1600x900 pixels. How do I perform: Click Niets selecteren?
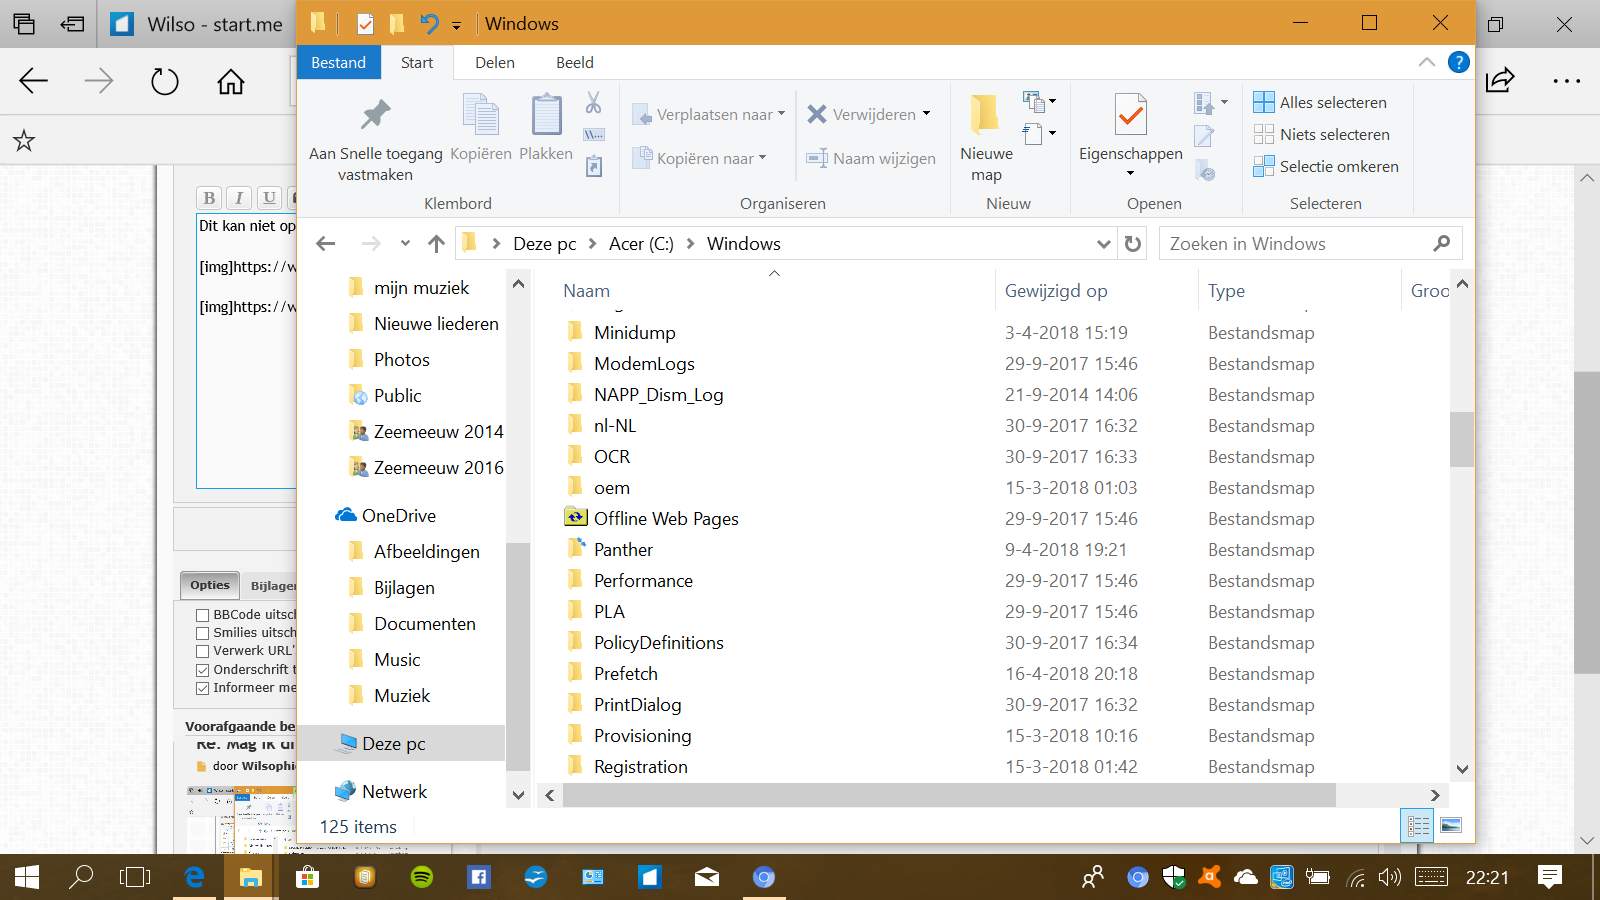(1321, 134)
